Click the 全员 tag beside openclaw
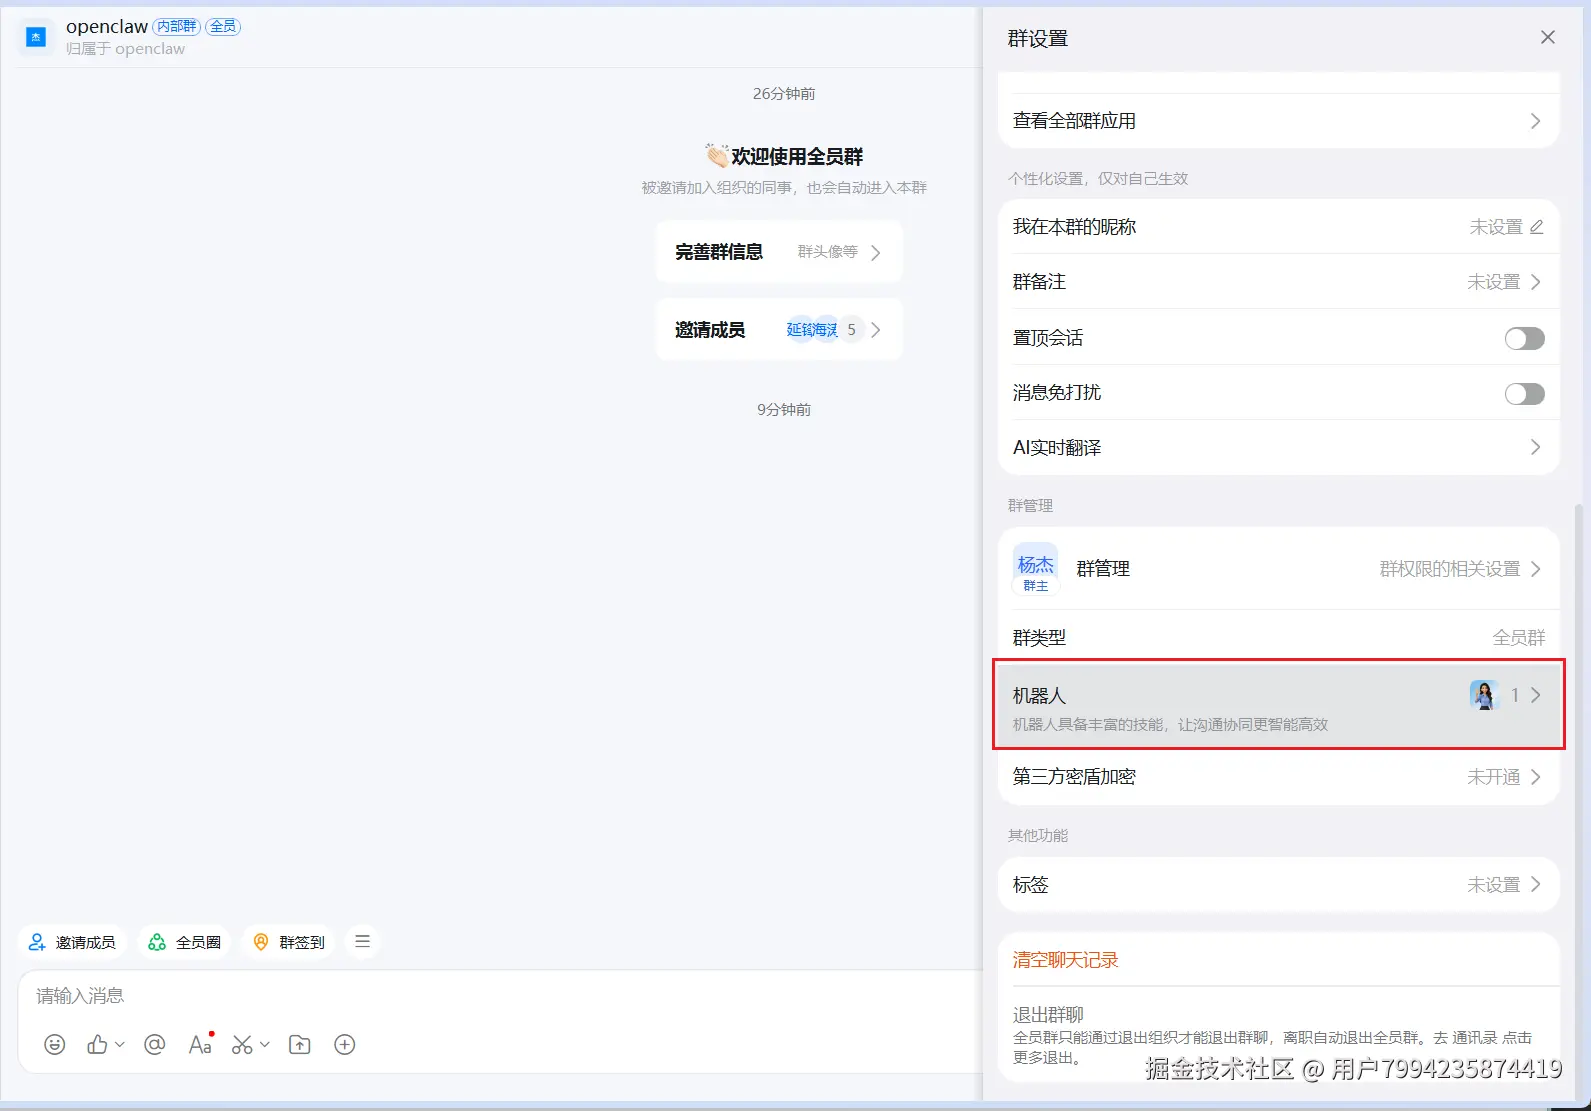The width and height of the screenshot is (1591, 1111). (223, 26)
